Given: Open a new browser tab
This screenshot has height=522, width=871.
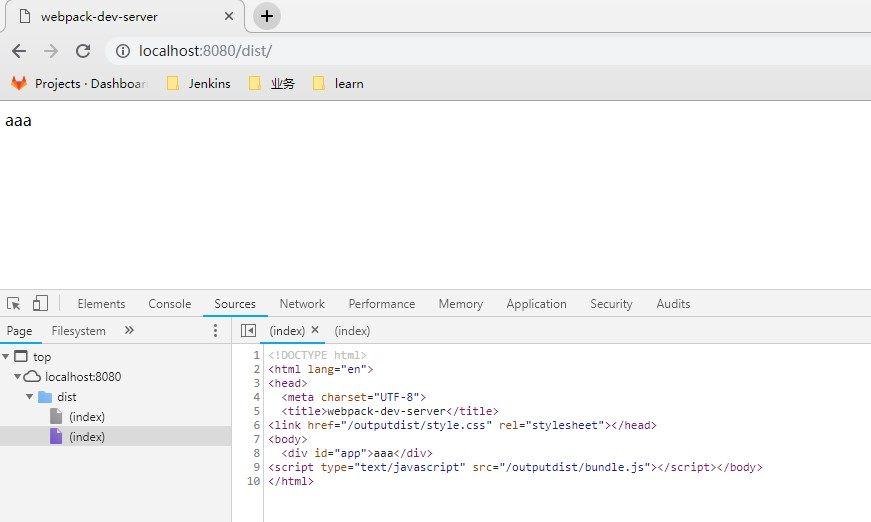Looking at the screenshot, I should coord(267,16).
